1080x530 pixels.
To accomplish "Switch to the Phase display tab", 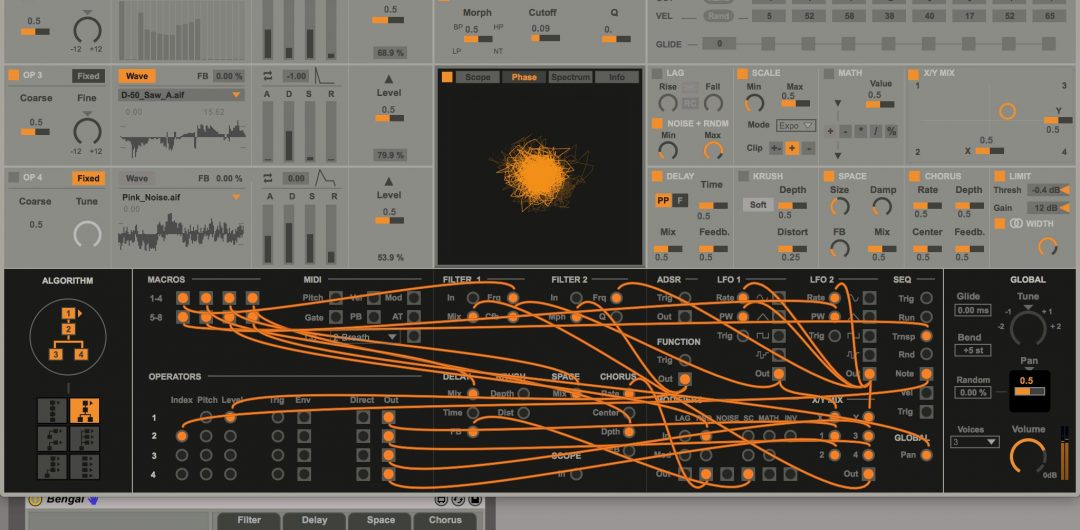I will pyautogui.click(x=524, y=77).
